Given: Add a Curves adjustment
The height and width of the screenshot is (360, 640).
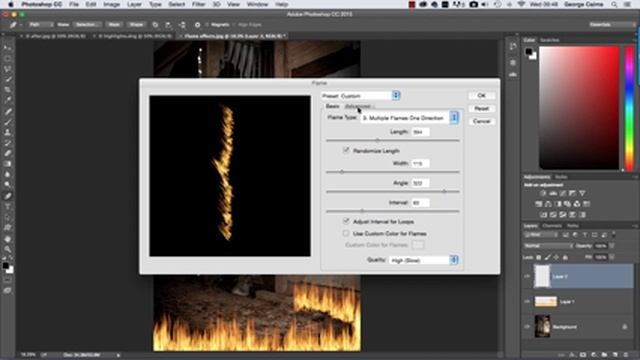Looking at the screenshot, I should pyautogui.click(x=562, y=193).
